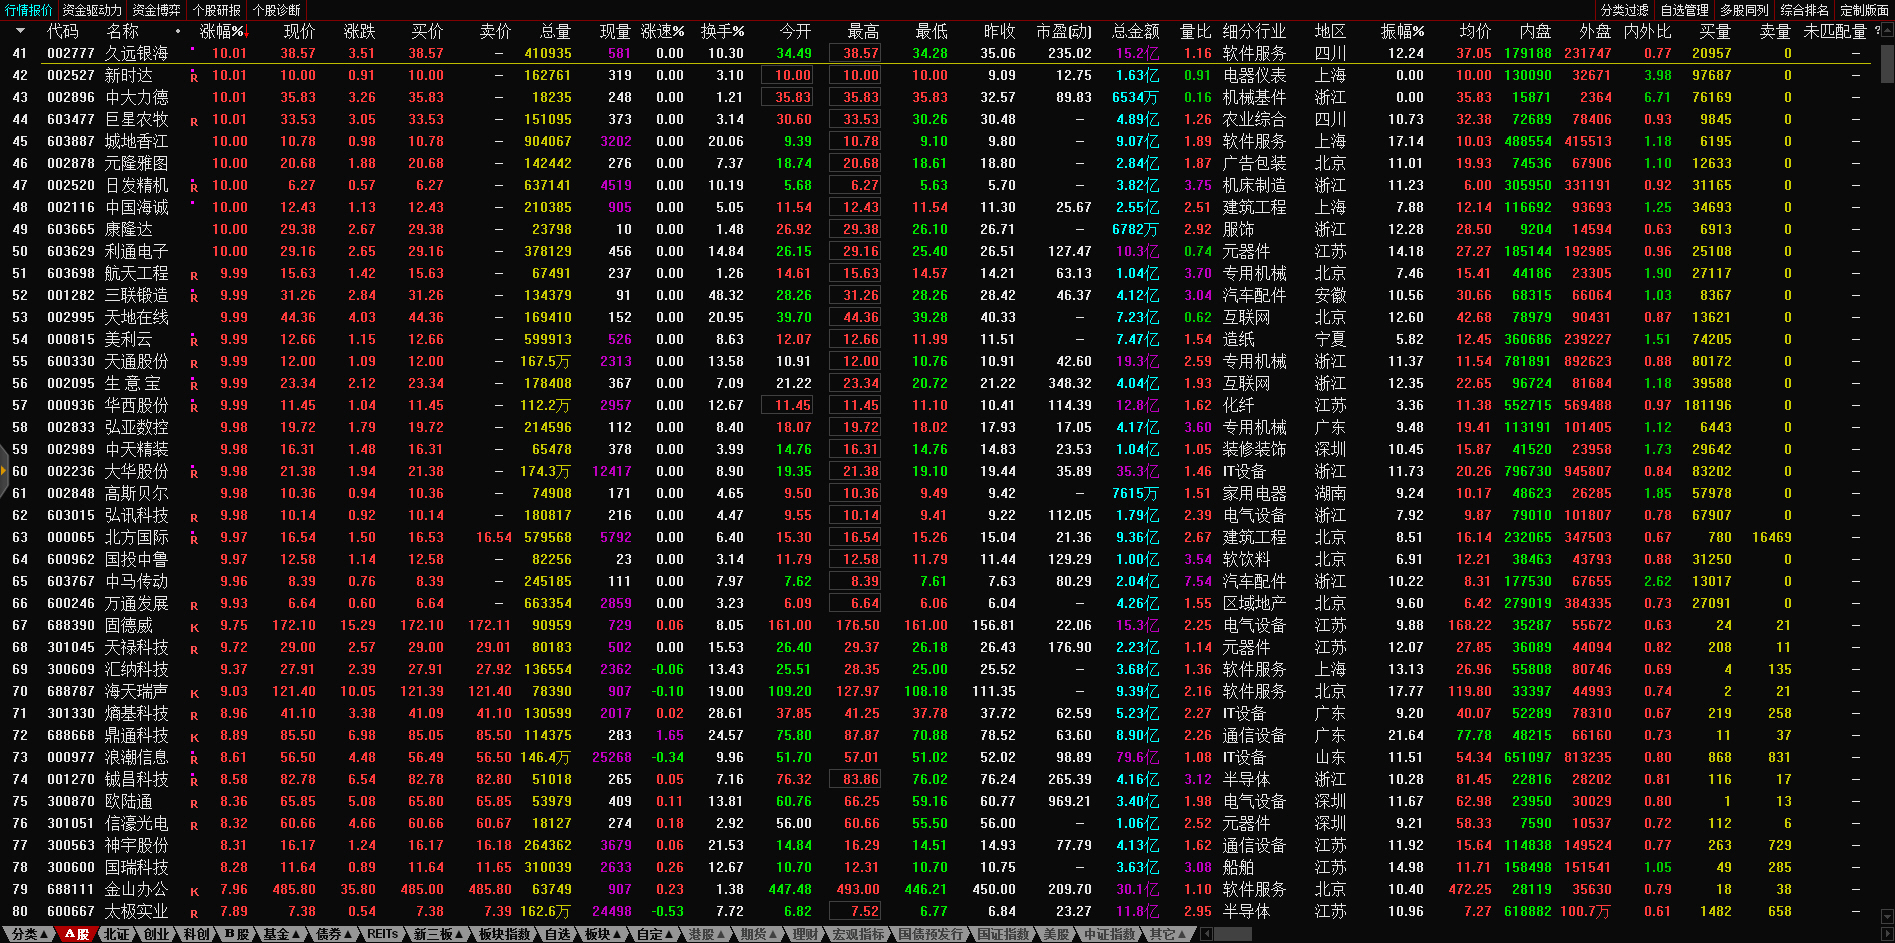Screen dimensions: 1895x943
Task: Switch to the 资金驱动力 tab
Action: pos(92,10)
